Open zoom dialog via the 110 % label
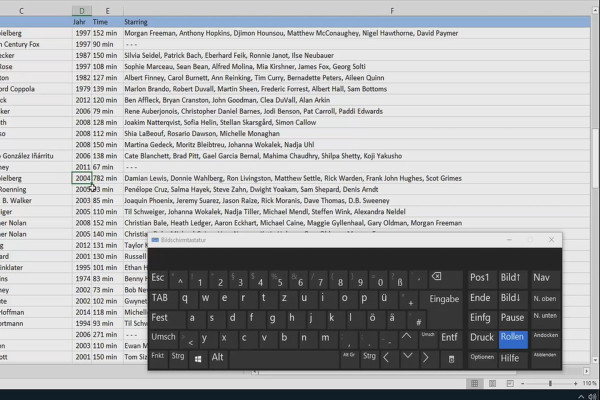Image resolution: width=600 pixels, height=400 pixels. pyautogui.click(x=589, y=383)
